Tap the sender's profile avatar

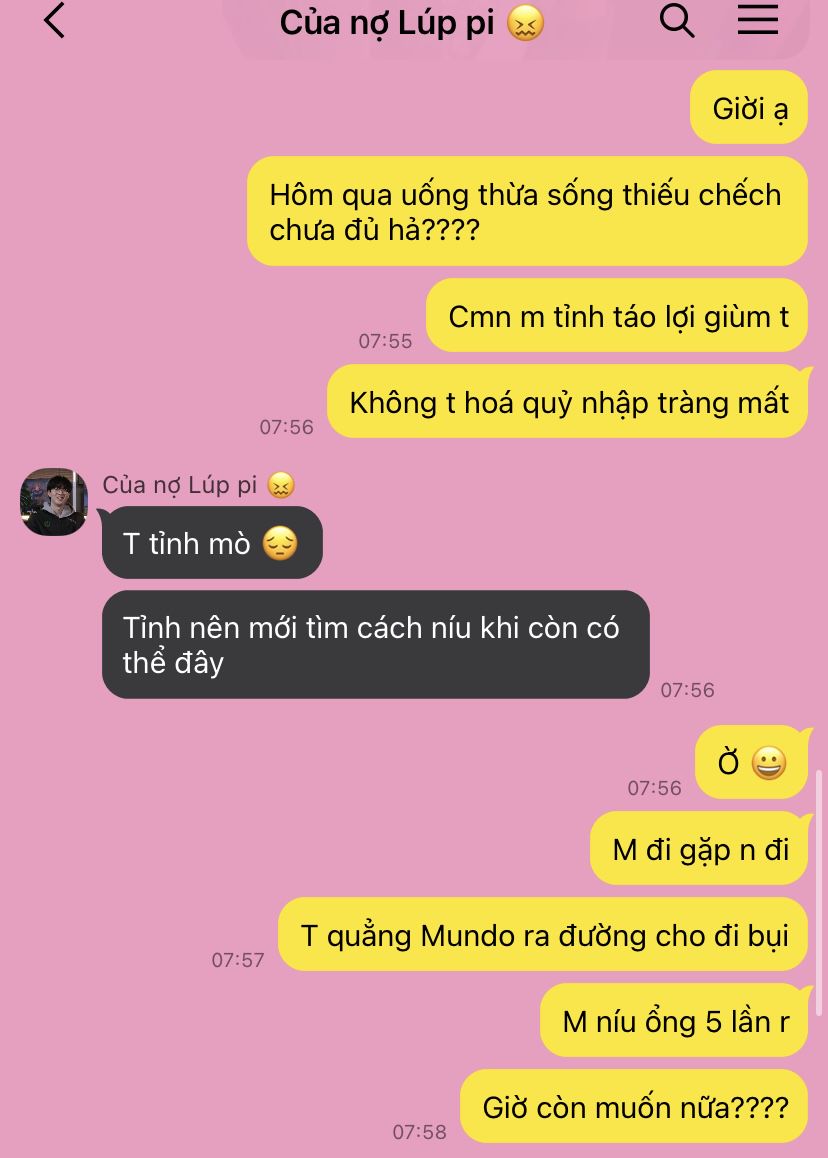[x=54, y=501]
